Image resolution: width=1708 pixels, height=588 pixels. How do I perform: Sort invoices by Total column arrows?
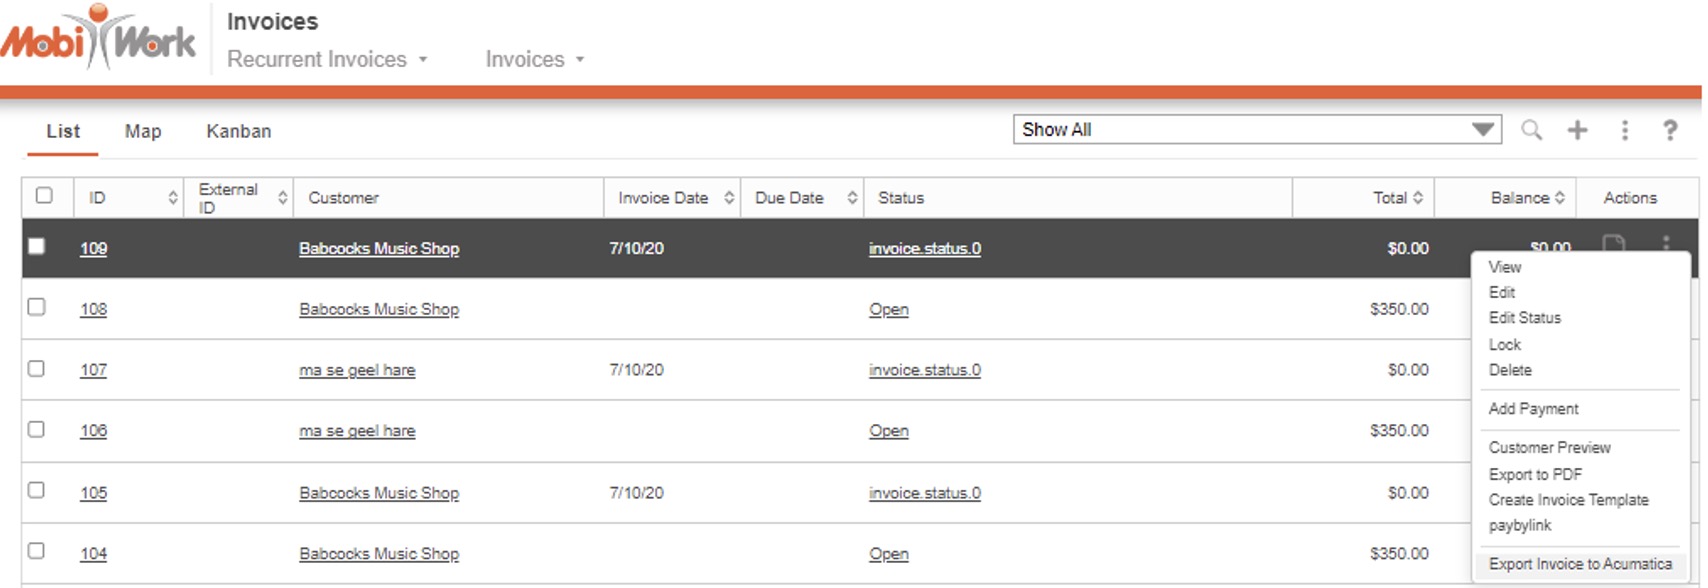coord(1417,198)
